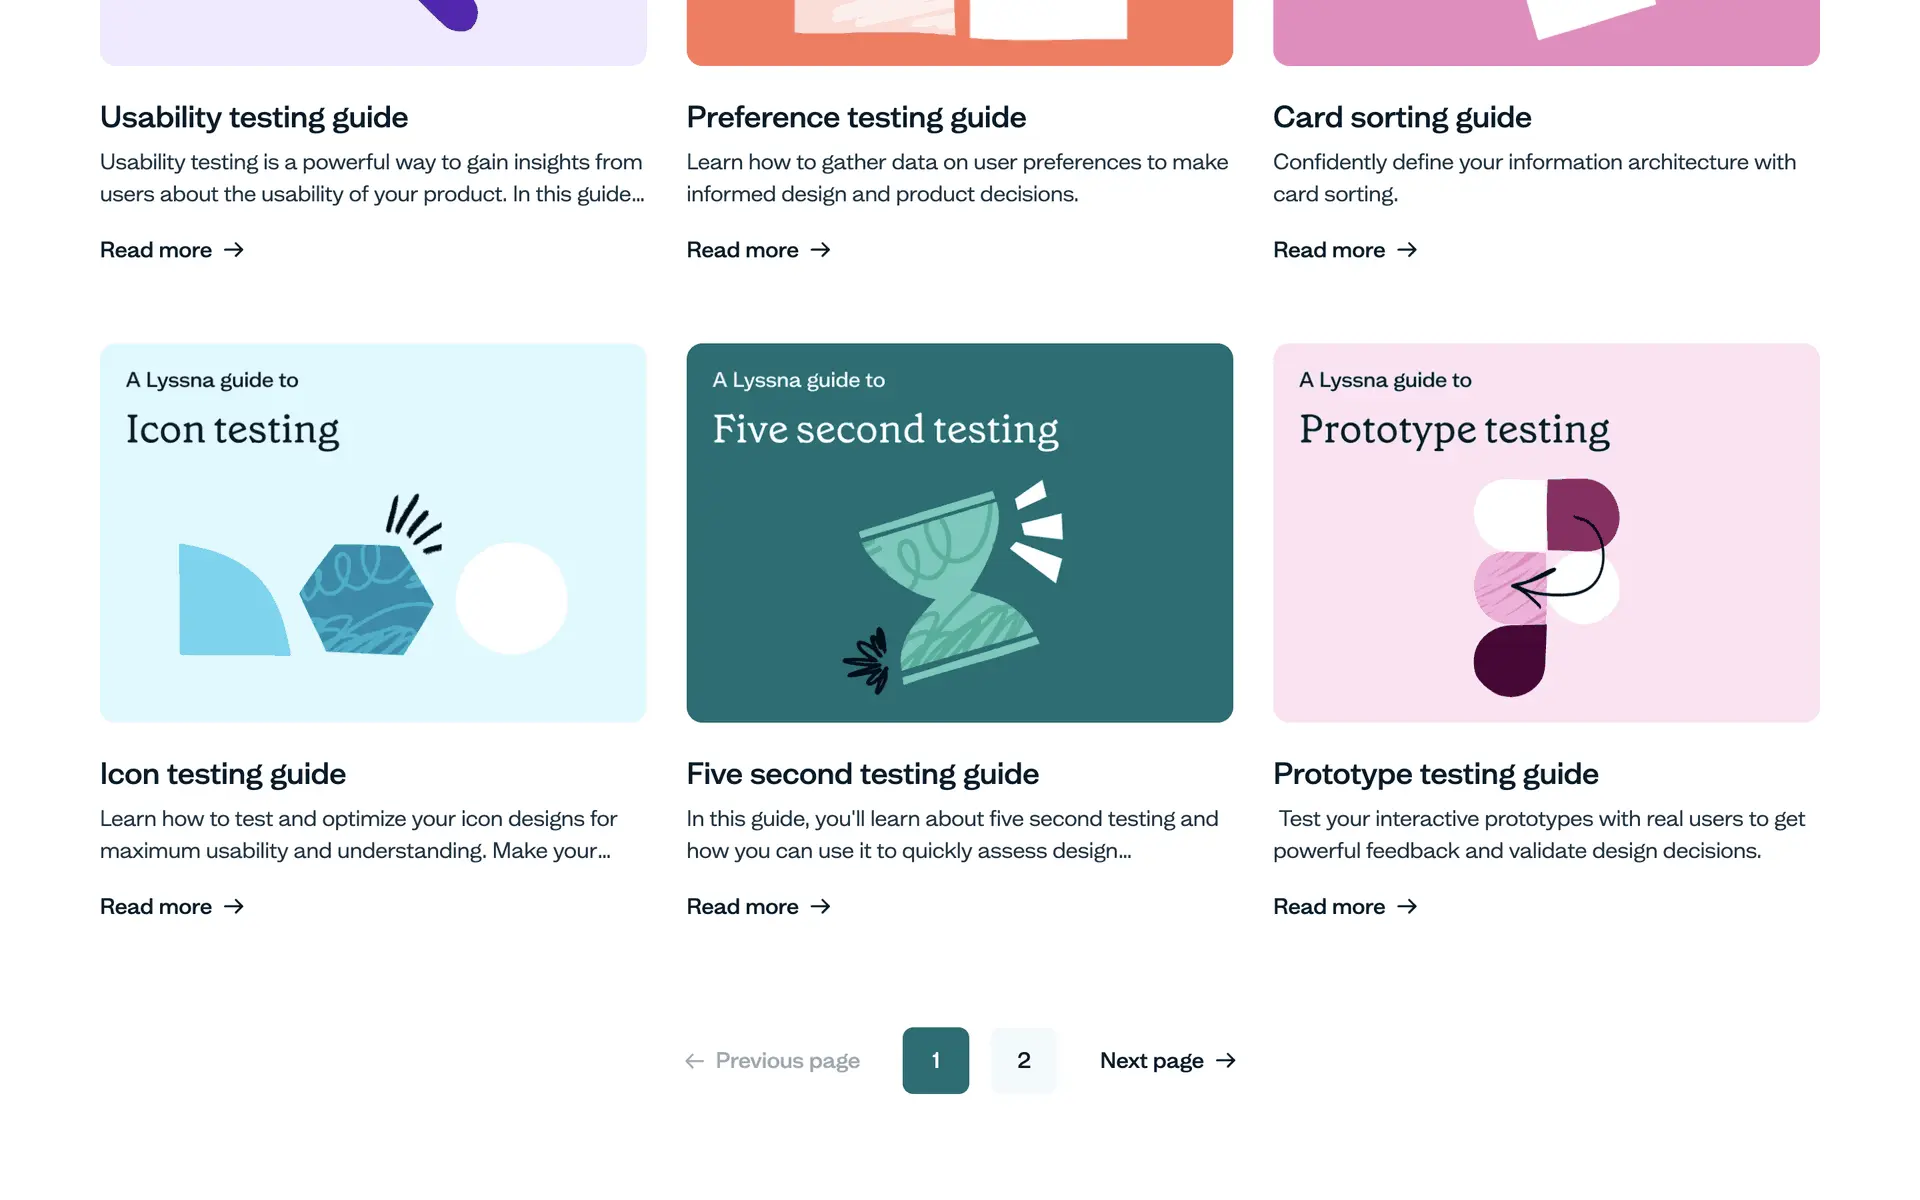
Task: Click the Previous page link text
Action: [787, 1060]
